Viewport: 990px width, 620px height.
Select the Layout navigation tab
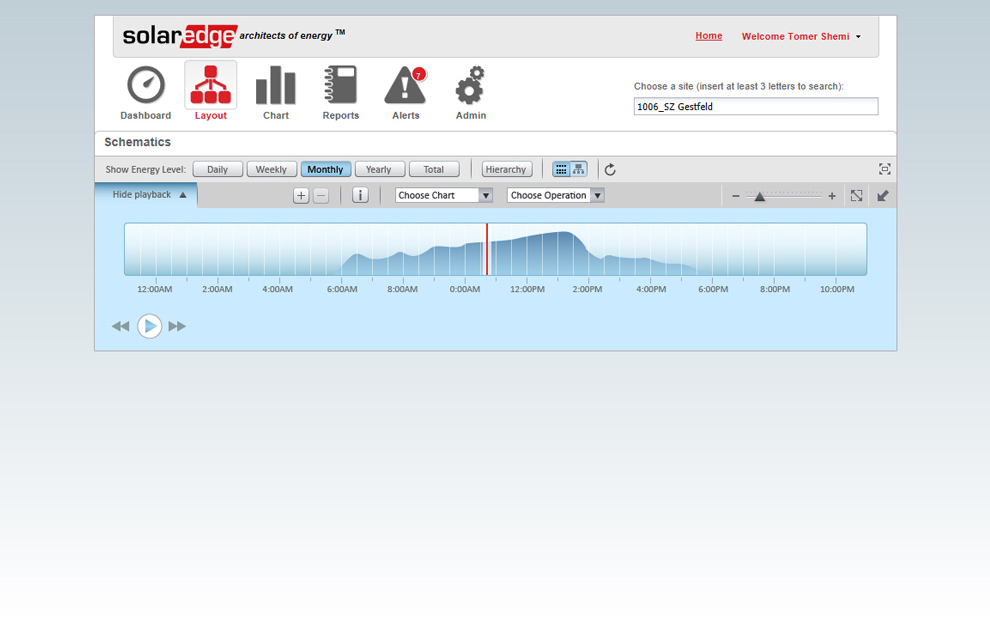[x=211, y=92]
